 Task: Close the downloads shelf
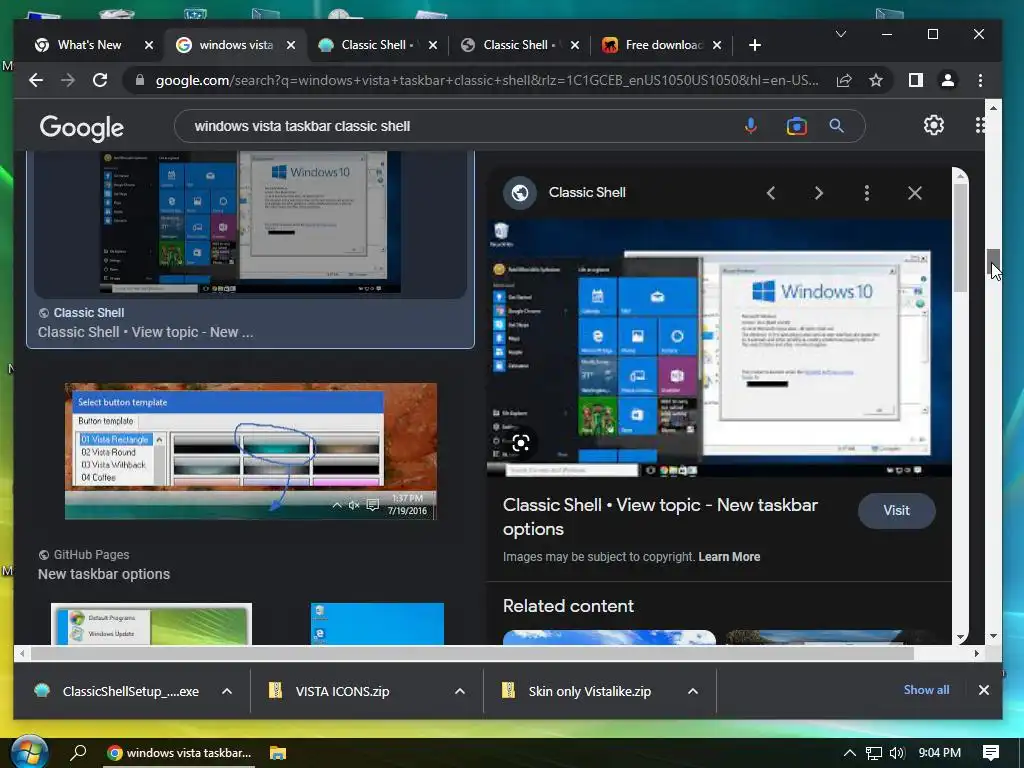coord(984,690)
